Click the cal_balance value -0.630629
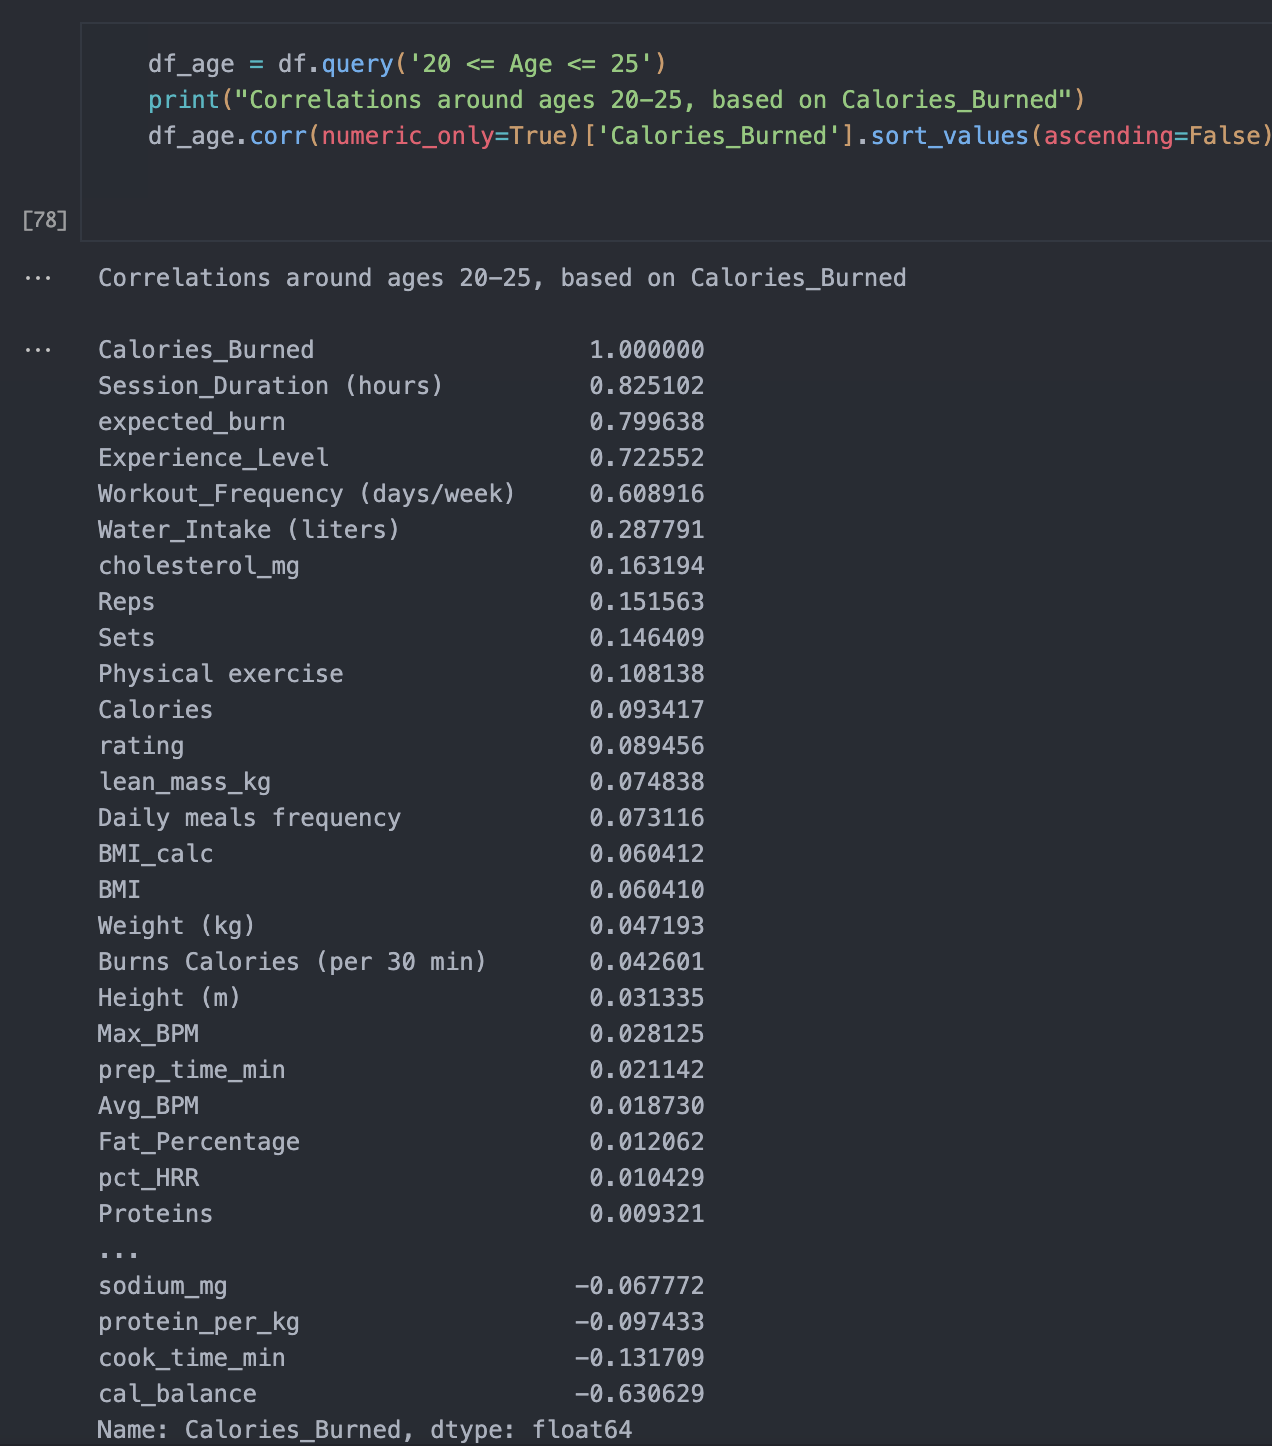Screen dimensions: 1272x1446 click(x=639, y=1394)
